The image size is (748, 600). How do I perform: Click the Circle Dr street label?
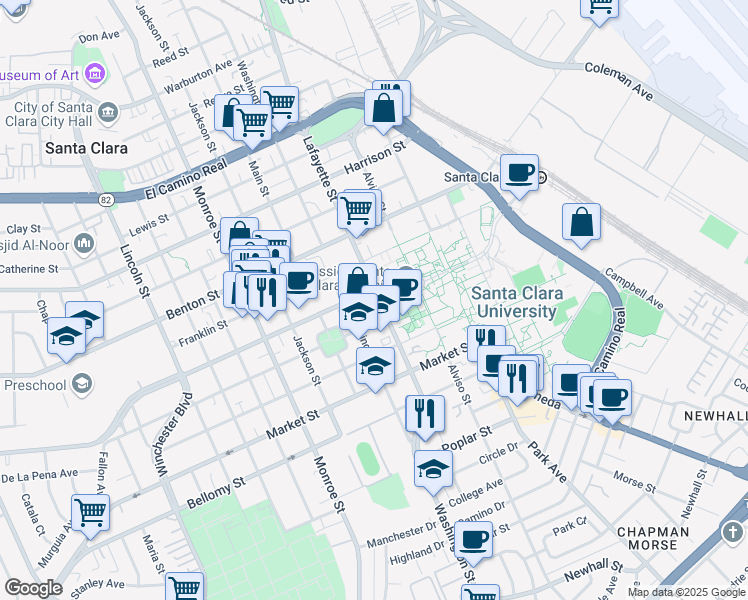pyautogui.click(x=499, y=453)
